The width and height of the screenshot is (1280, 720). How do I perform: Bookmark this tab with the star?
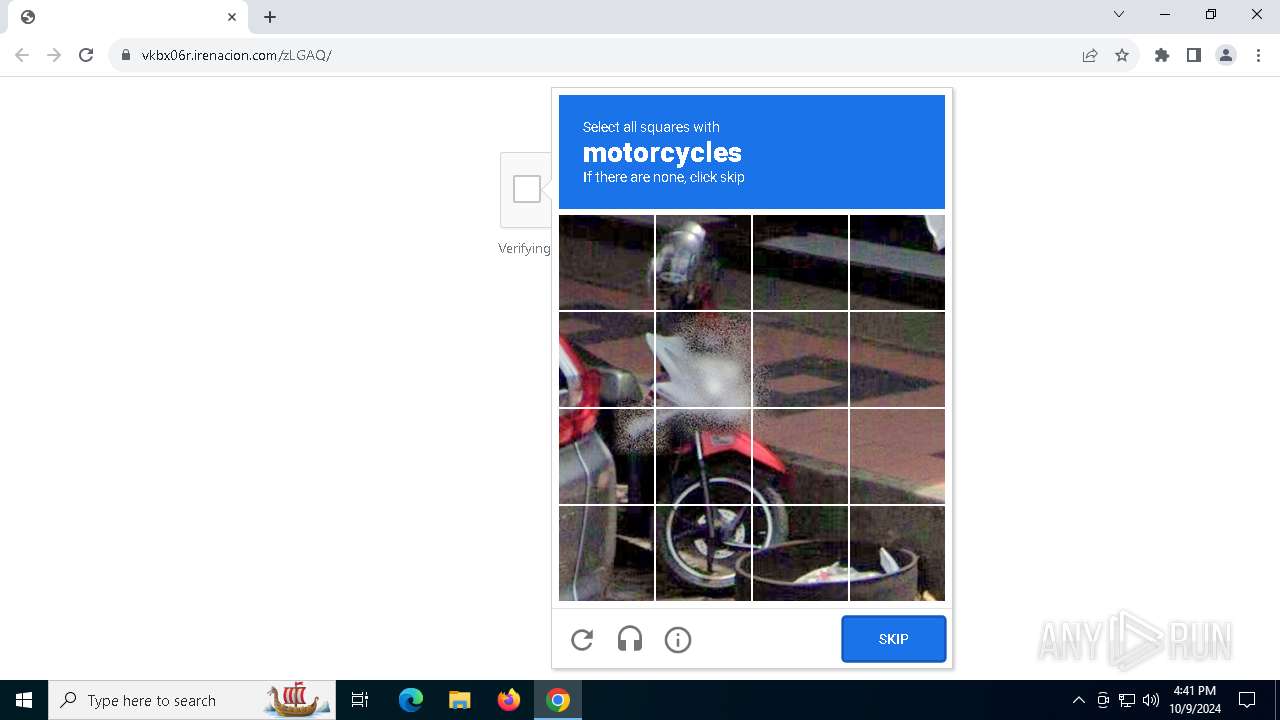click(x=1122, y=55)
